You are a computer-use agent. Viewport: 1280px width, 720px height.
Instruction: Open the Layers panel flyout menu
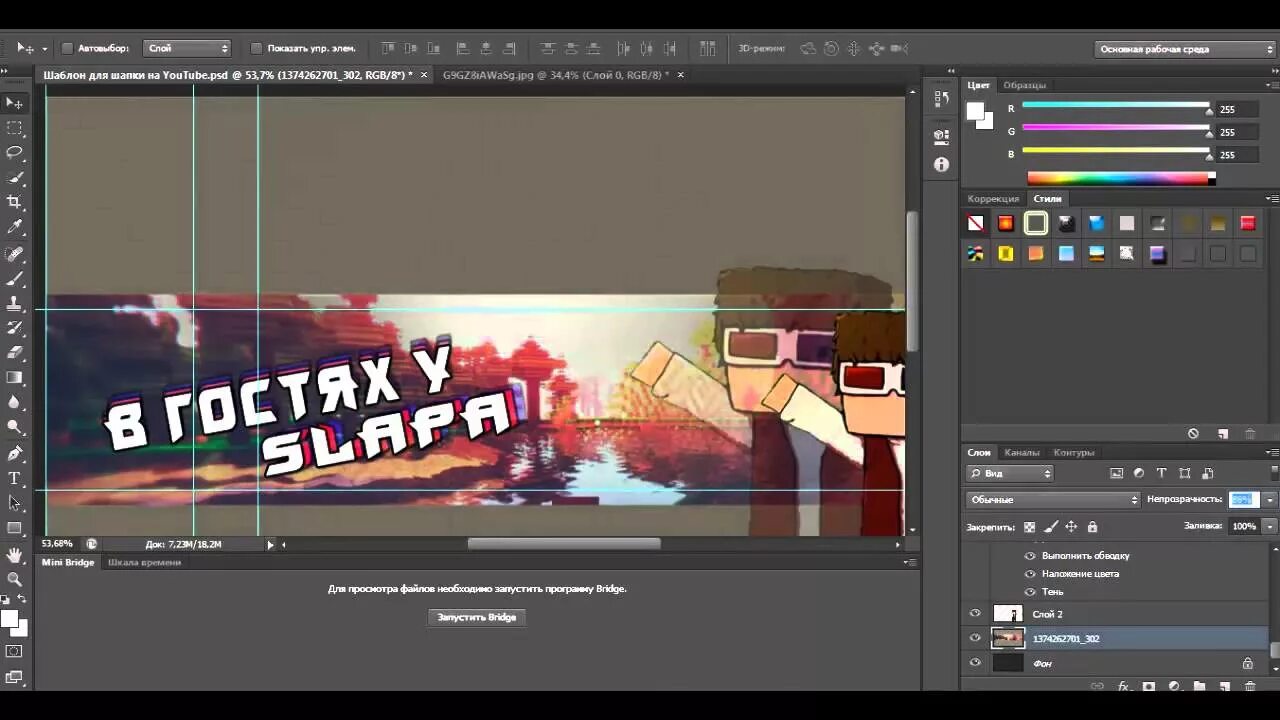tap(1272, 452)
